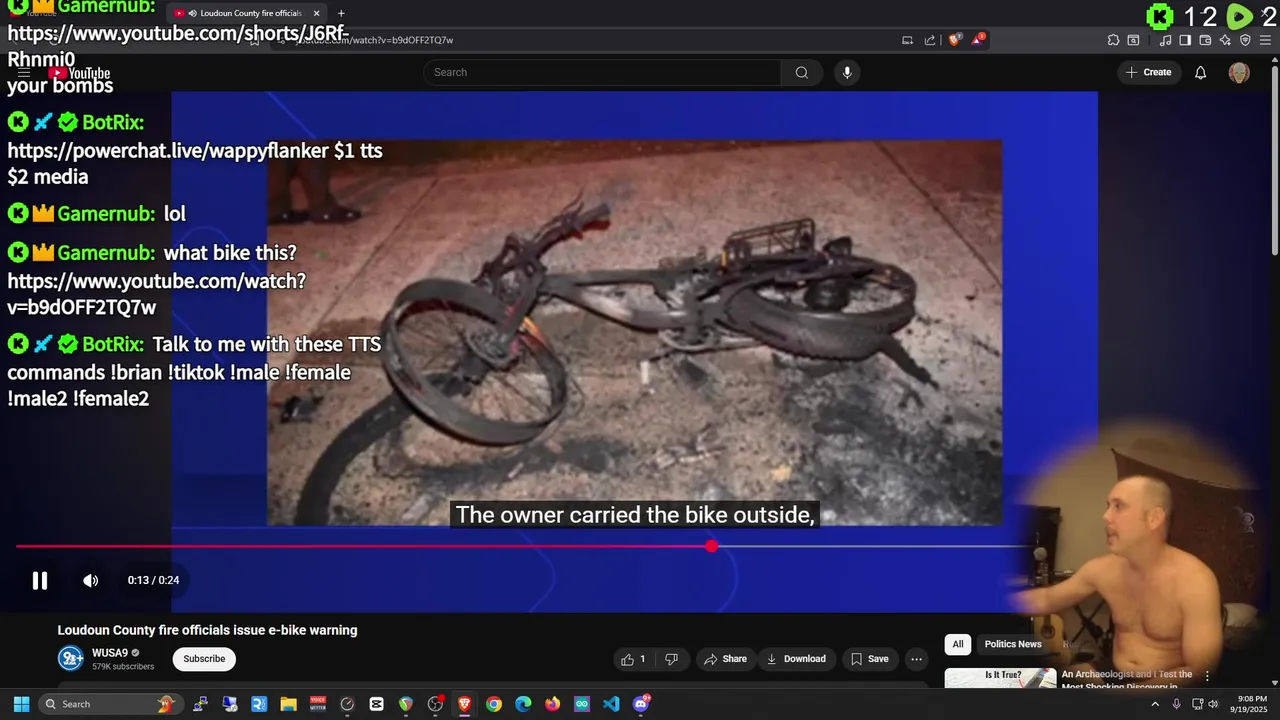
Task: Open File Explorer from the taskbar
Action: pos(288,704)
